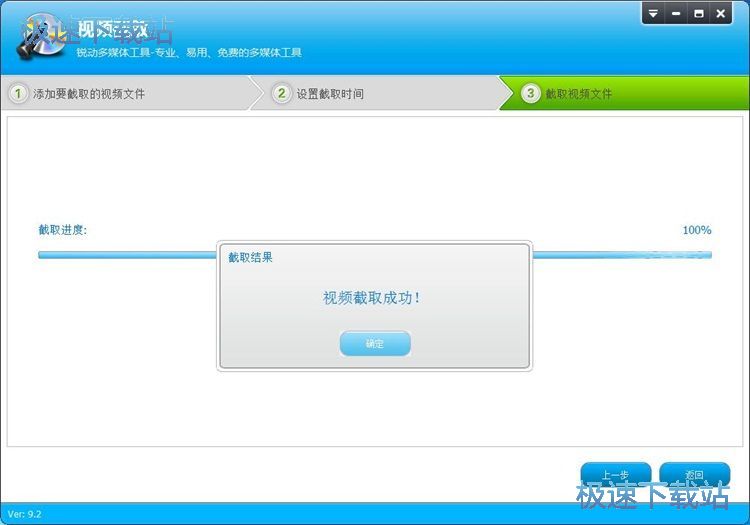This screenshot has height=525, width=750.
Task: Click the 截取进度: label
Action: 63,230
